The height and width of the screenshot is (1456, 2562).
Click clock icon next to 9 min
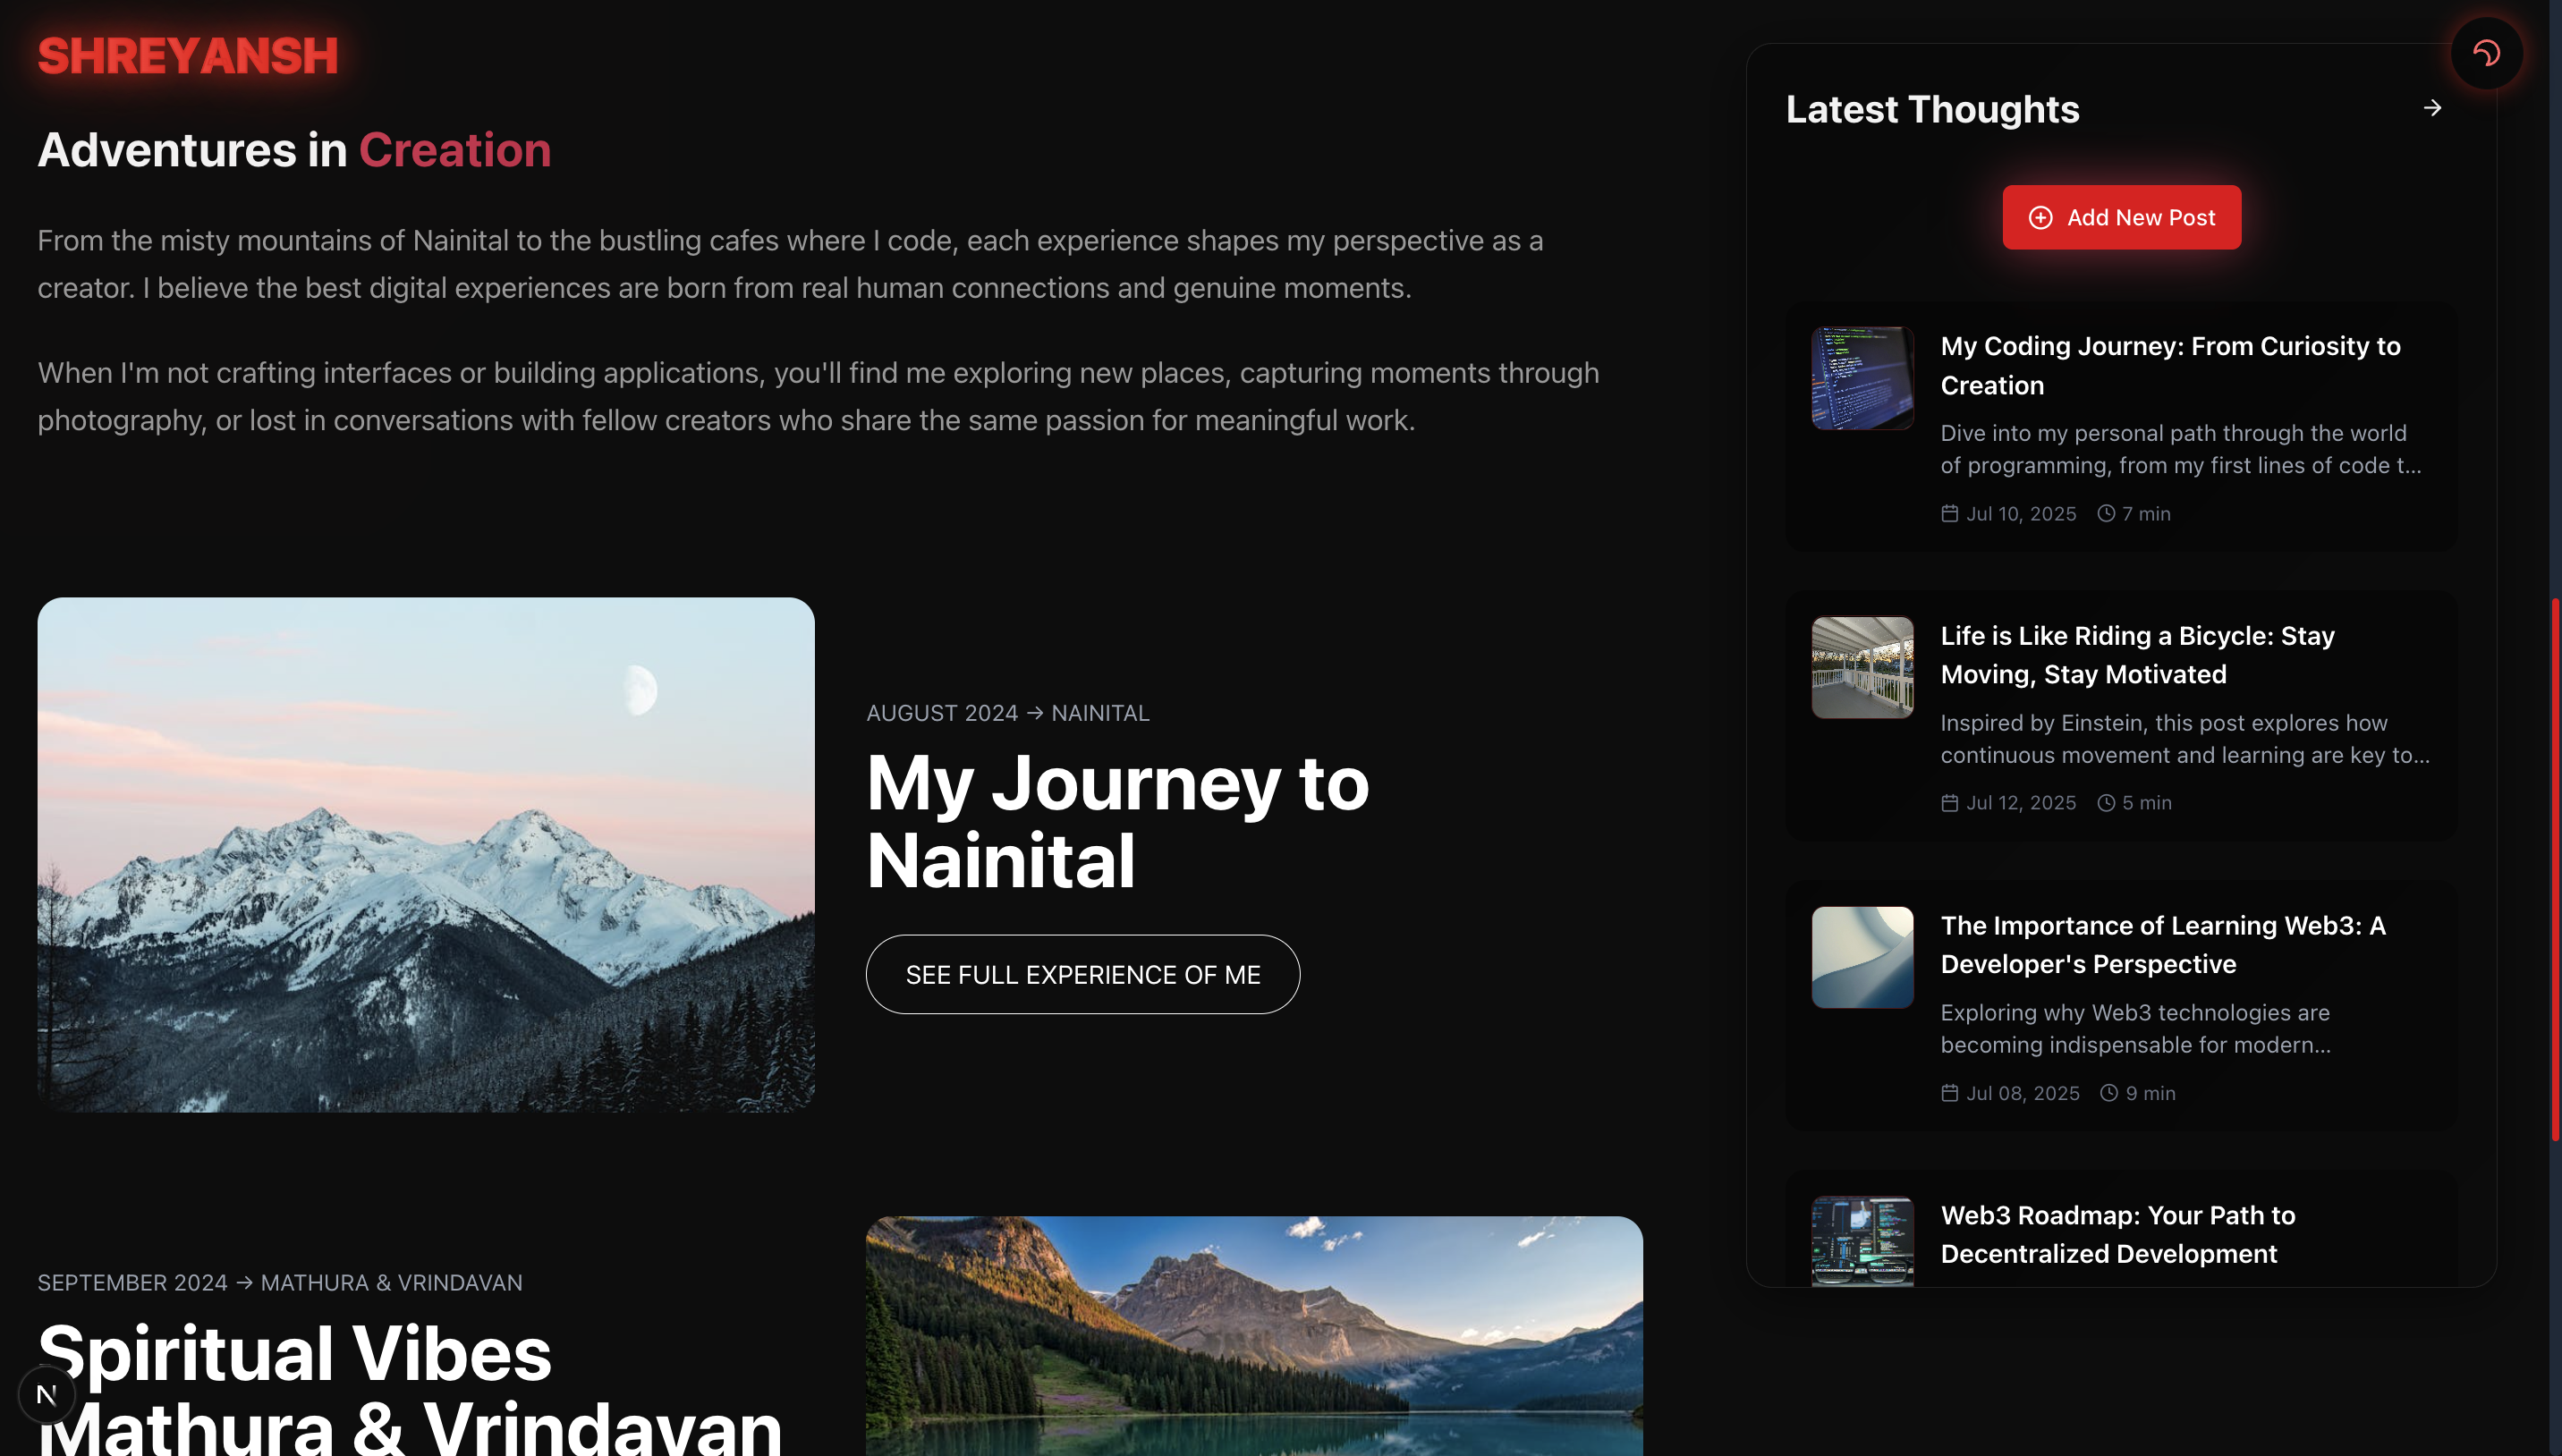point(2109,1093)
